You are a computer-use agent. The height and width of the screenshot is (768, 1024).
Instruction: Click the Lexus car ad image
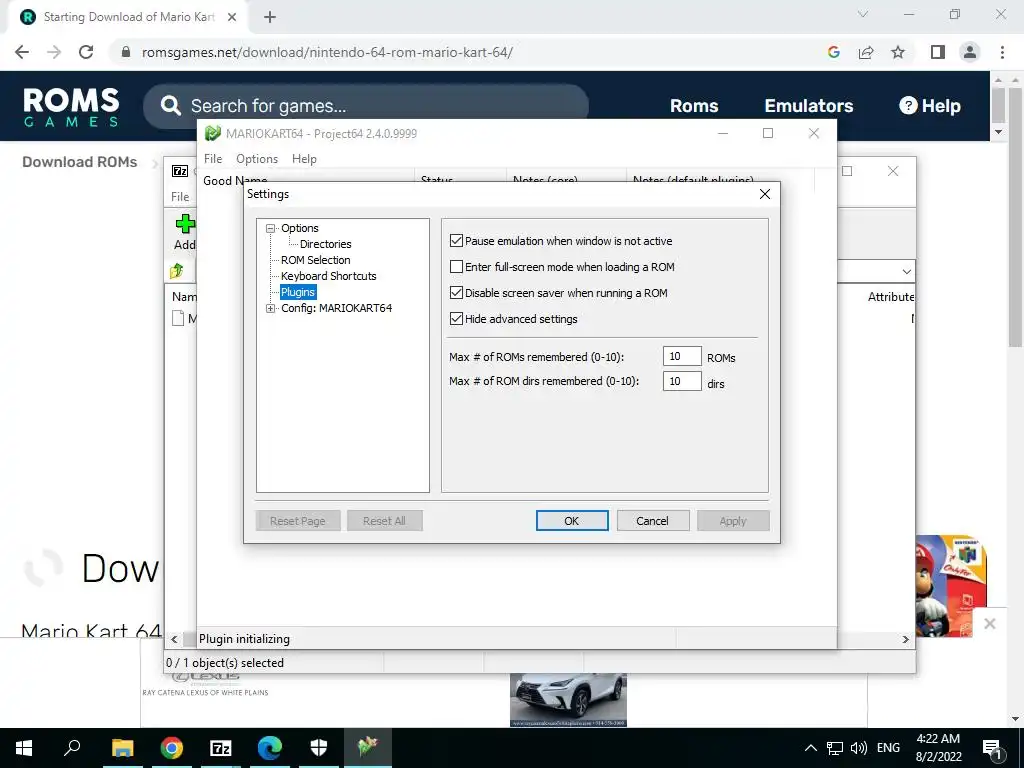tap(568, 700)
